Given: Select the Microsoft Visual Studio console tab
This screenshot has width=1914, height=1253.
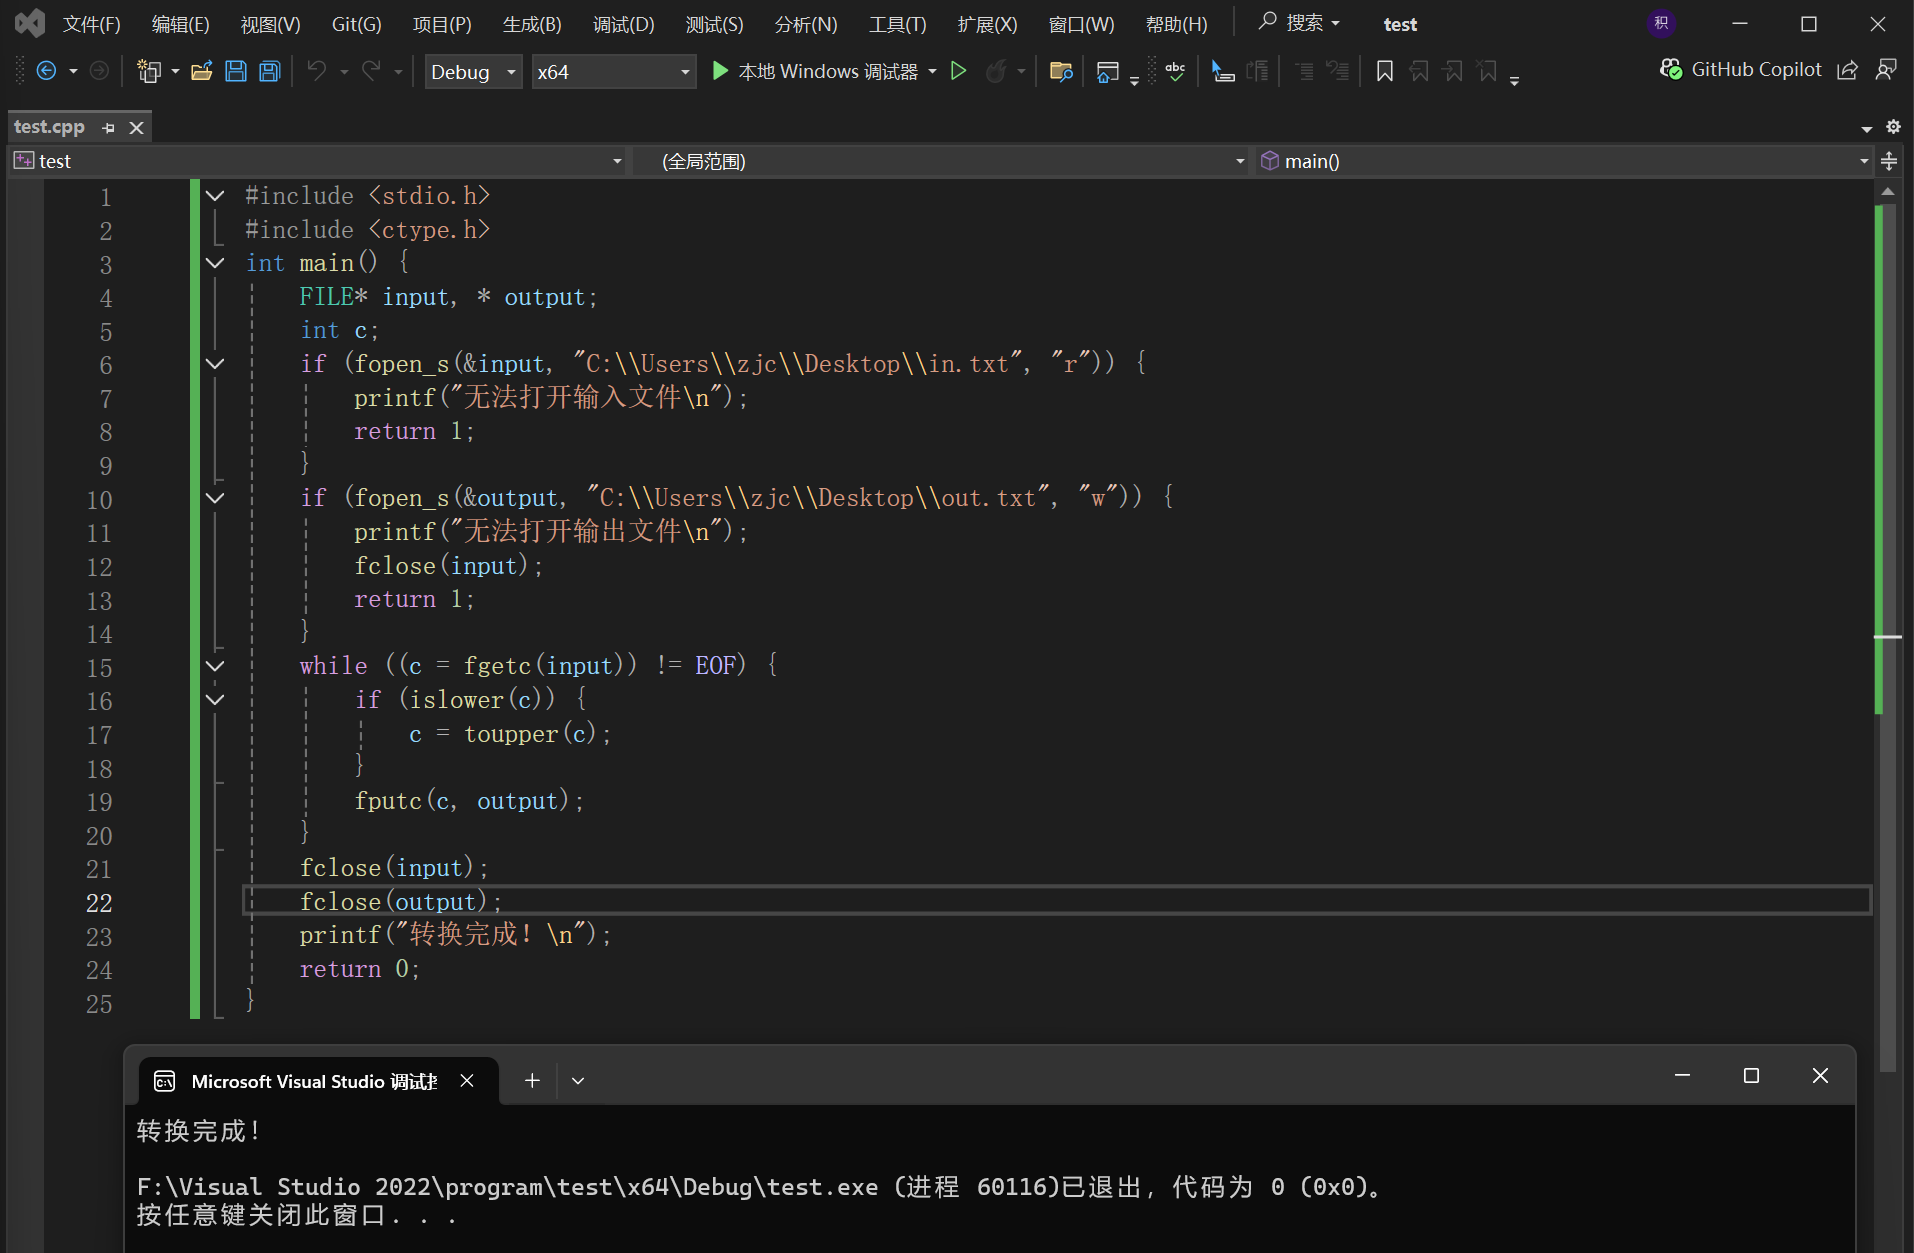Looking at the screenshot, I should click(x=318, y=1081).
